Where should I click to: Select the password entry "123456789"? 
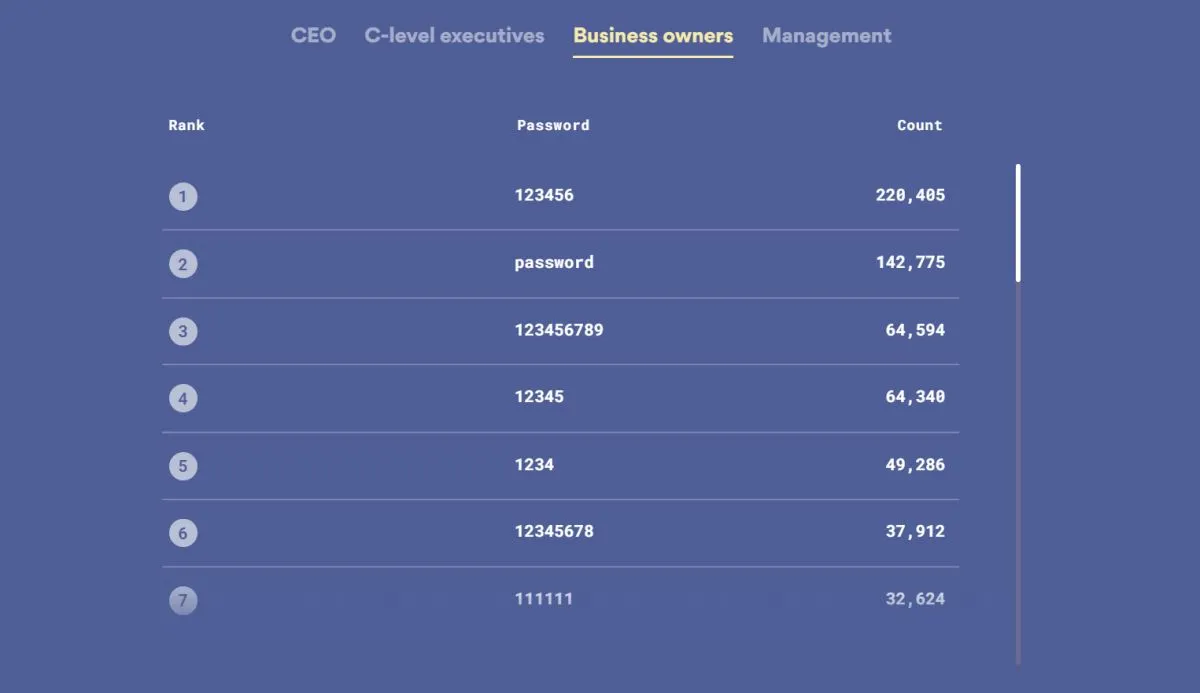coord(559,330)
